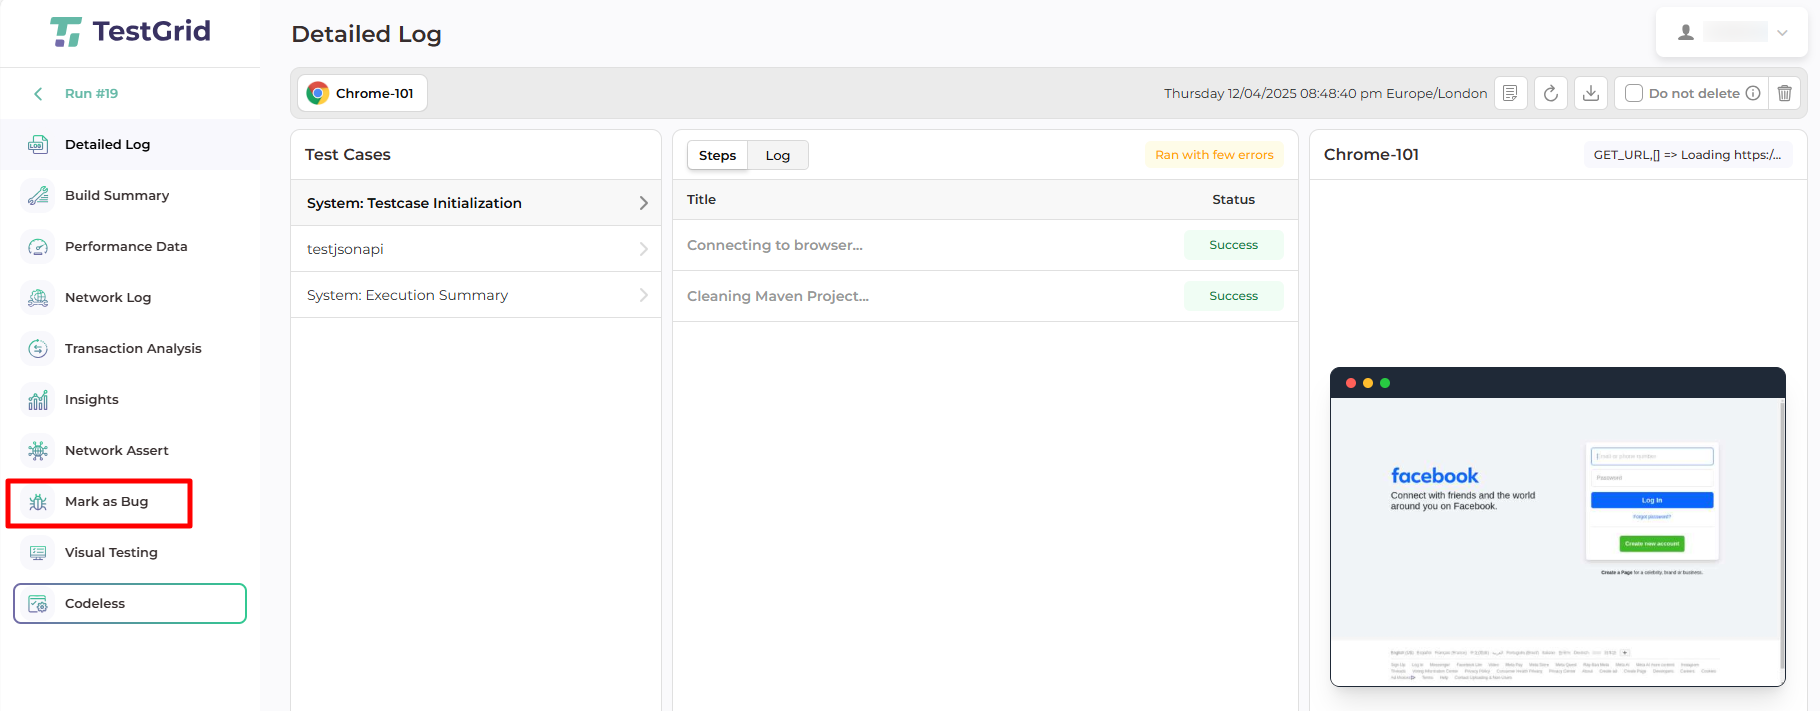Click the refresh icon in toolbar
This screenshot has height=711, width=1820.
tap(1551, 93)
